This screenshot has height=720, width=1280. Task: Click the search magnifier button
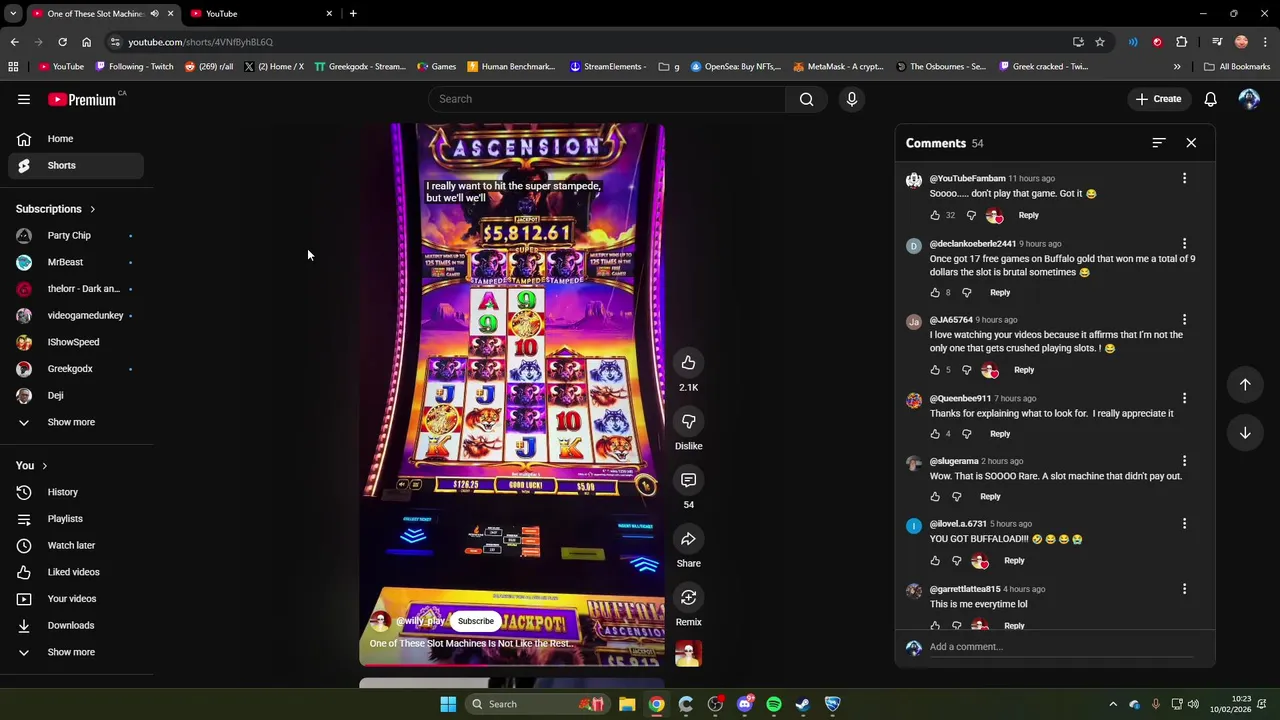point(807,99)
